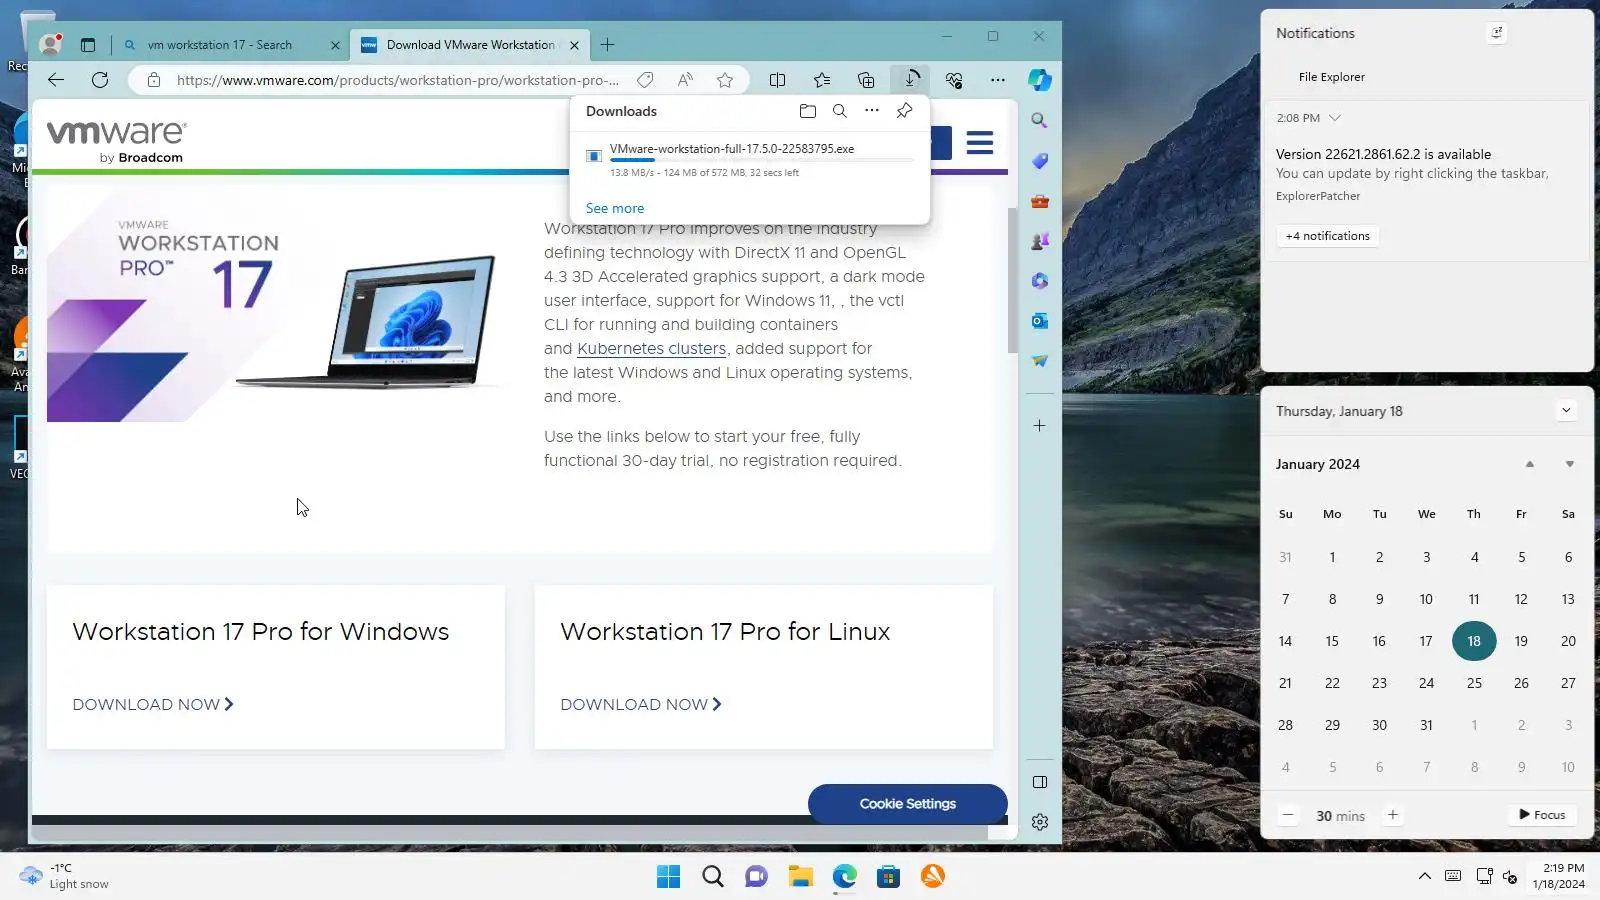Image resolution: width=1600 pixels, height=900 pixels.
Task: Open Edge Settings and more menu
Action: (998, 80)
